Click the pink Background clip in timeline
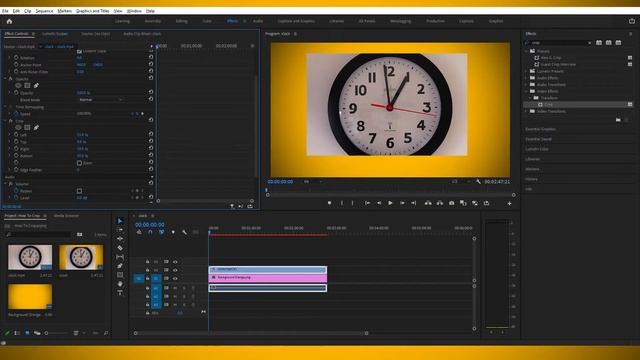 click(x=268, y=278)
